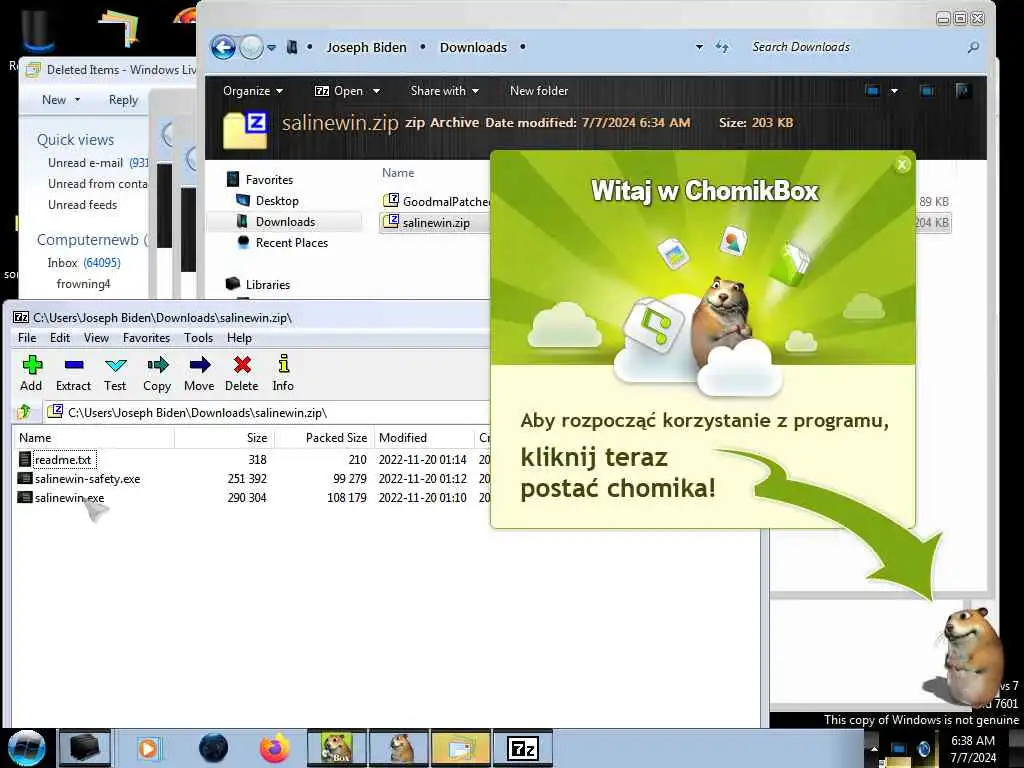This screenshot has width=1024, height=768.
Task: Click the Name column header in Explorer
Action: (398, 172)
